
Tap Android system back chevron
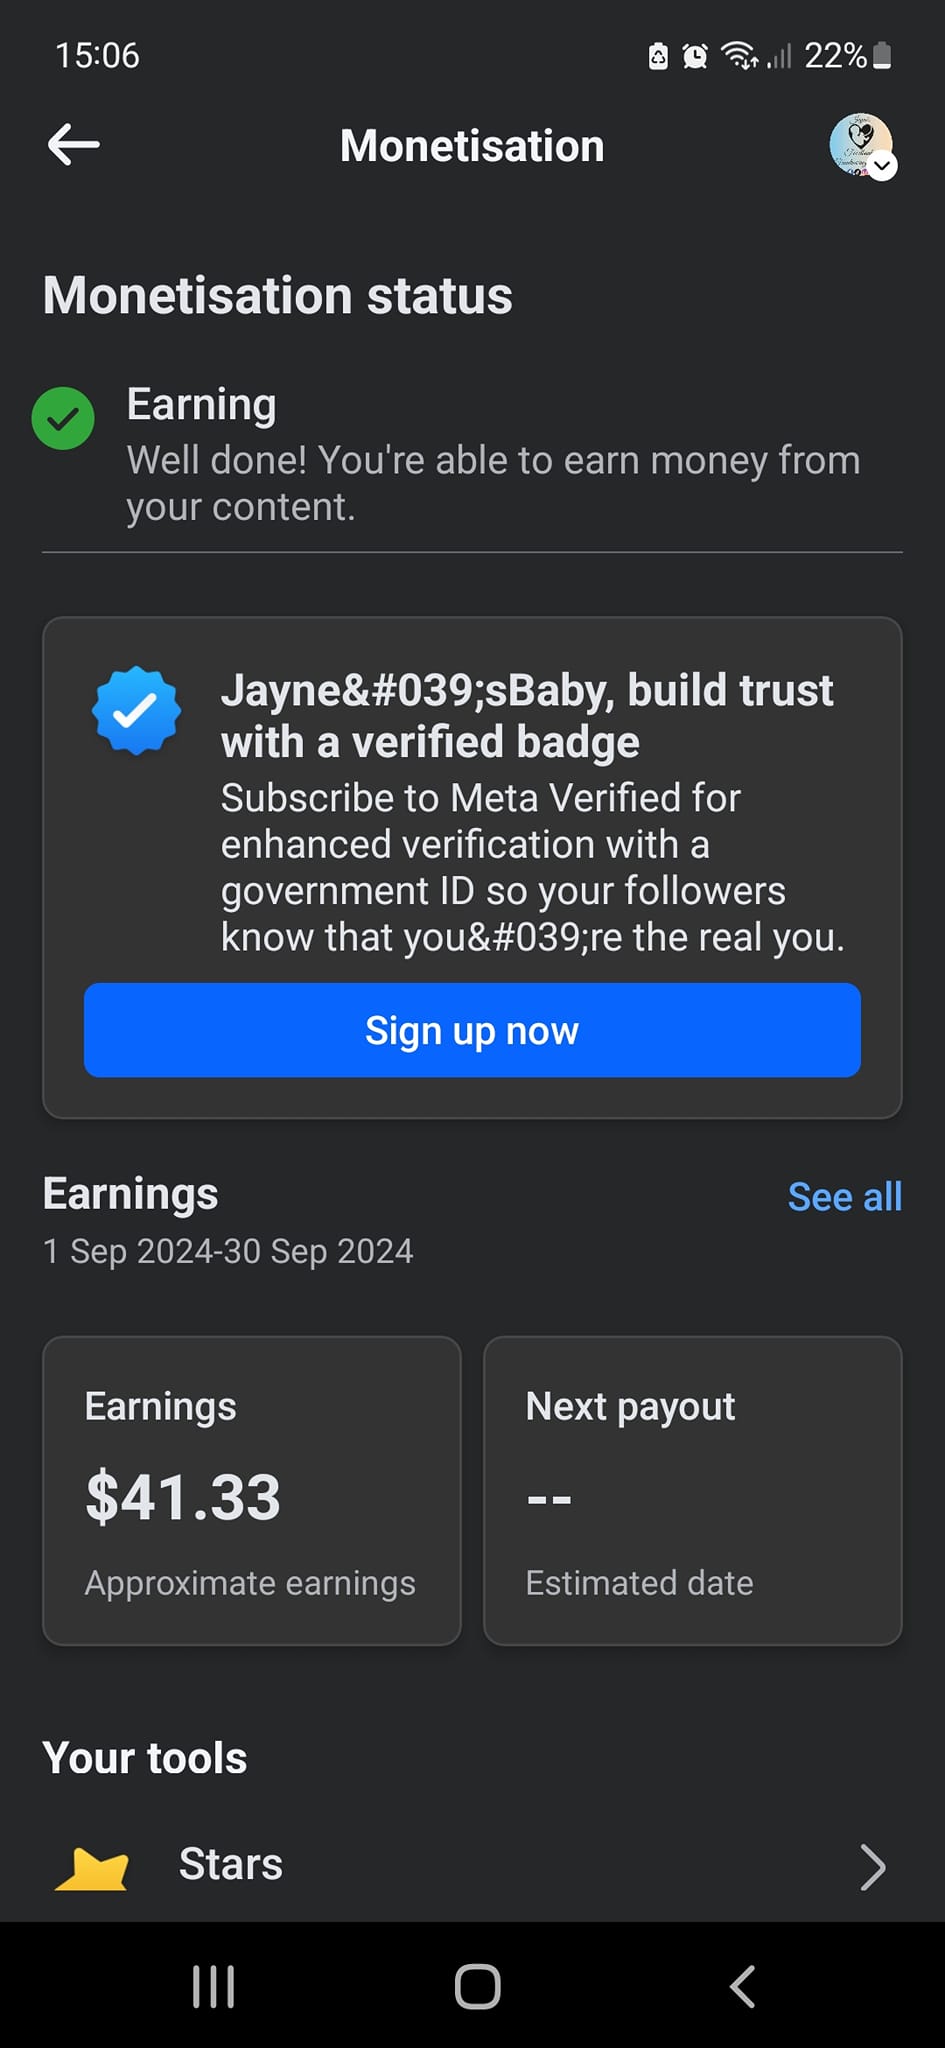[742, 1986]
